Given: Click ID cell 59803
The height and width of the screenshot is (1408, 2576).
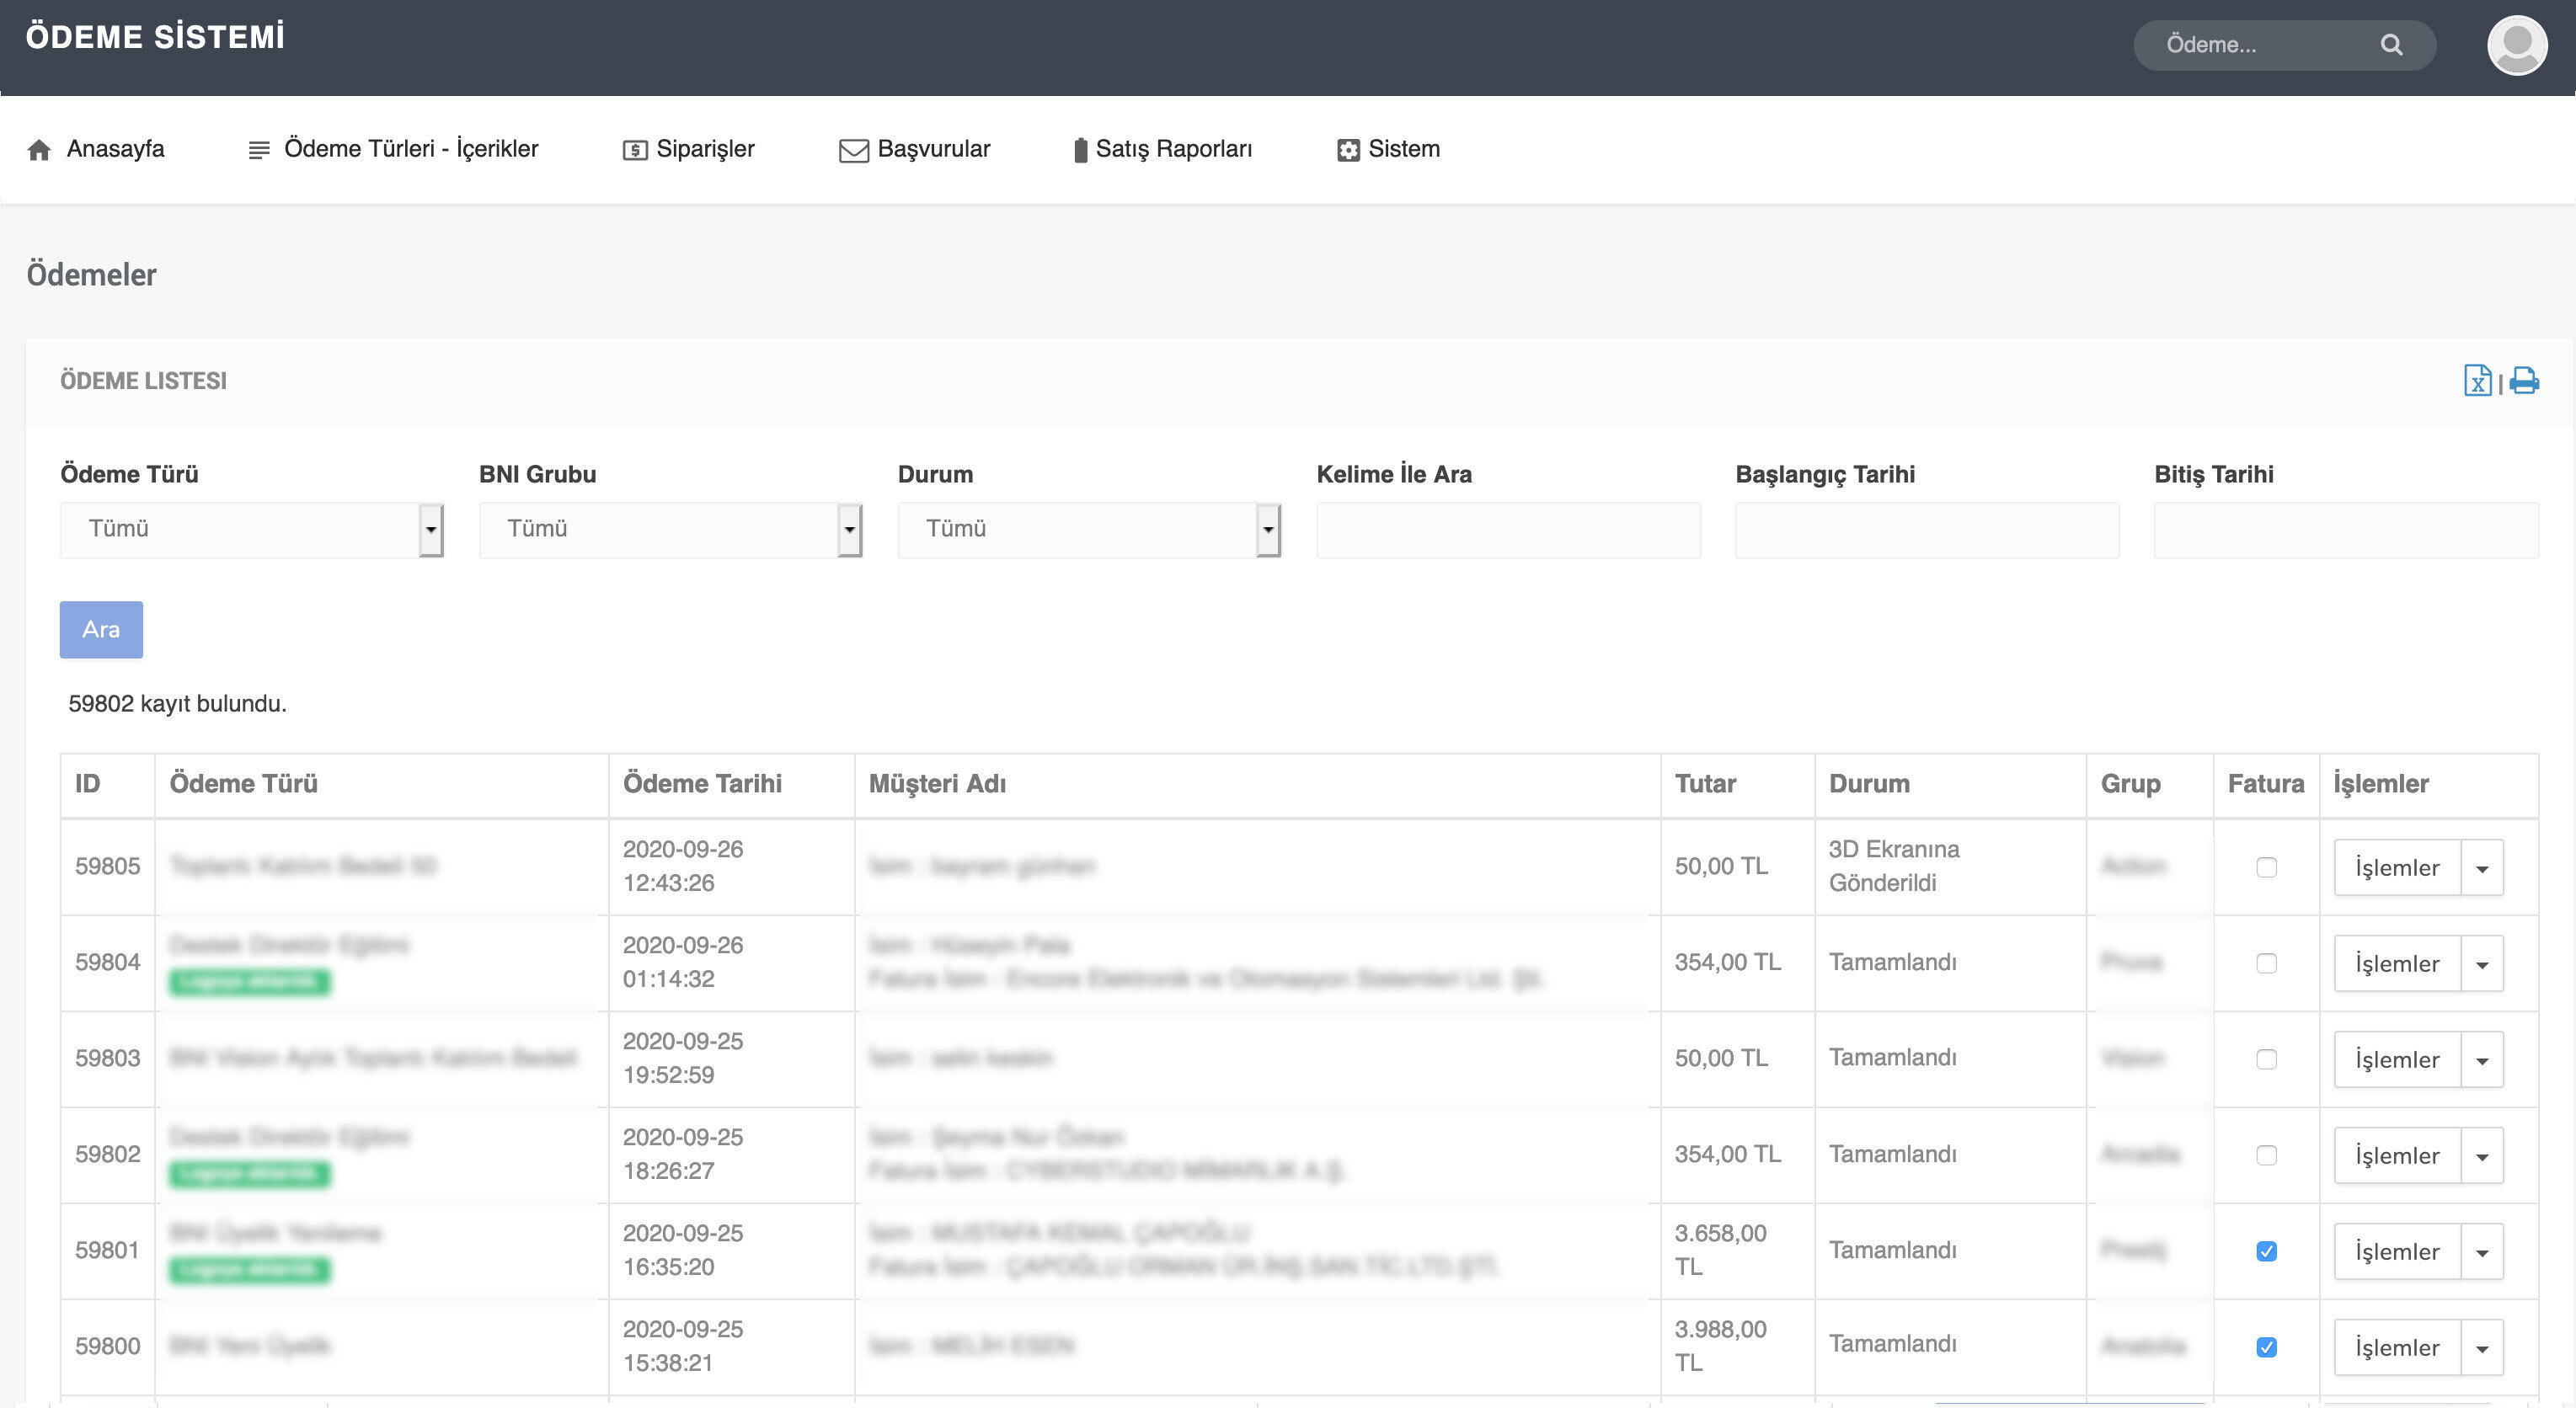Looking at the screenshot, I should [107, 1058].
